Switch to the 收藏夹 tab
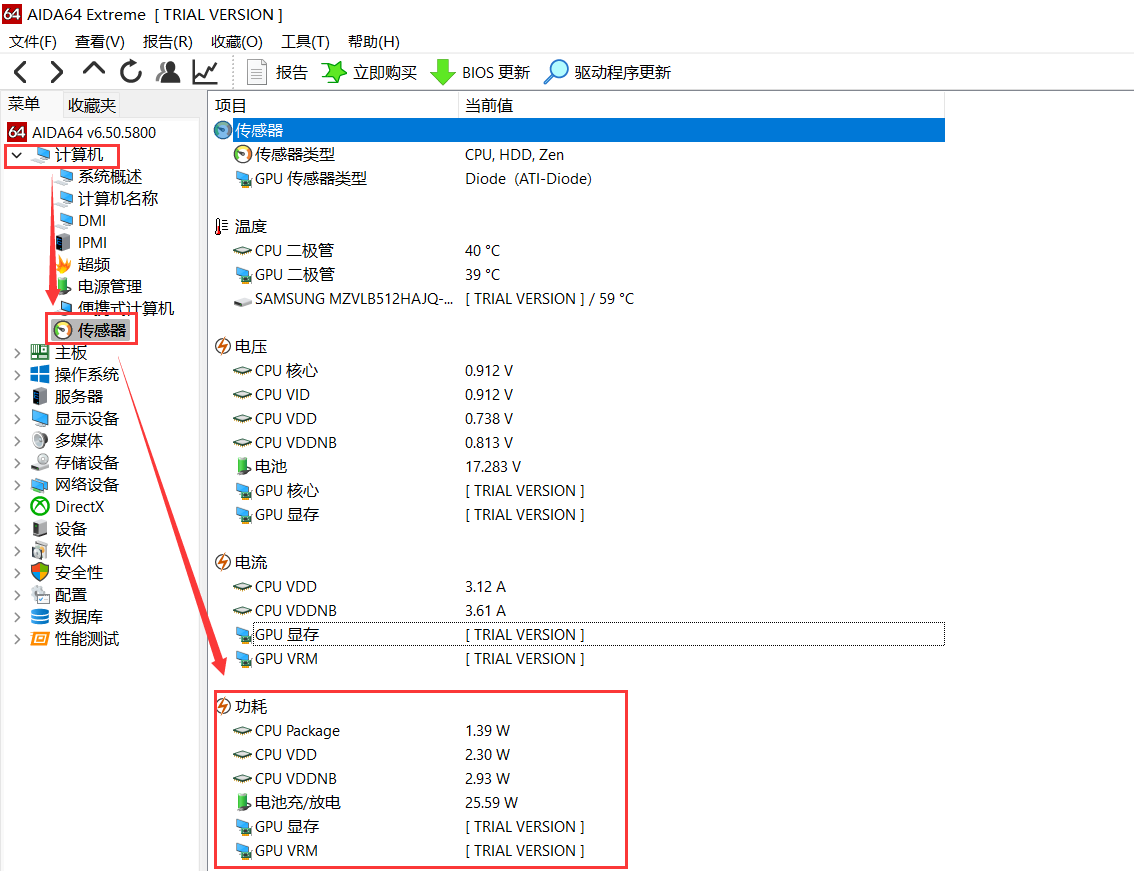The image size is (1134, 871). pos(92,105)
